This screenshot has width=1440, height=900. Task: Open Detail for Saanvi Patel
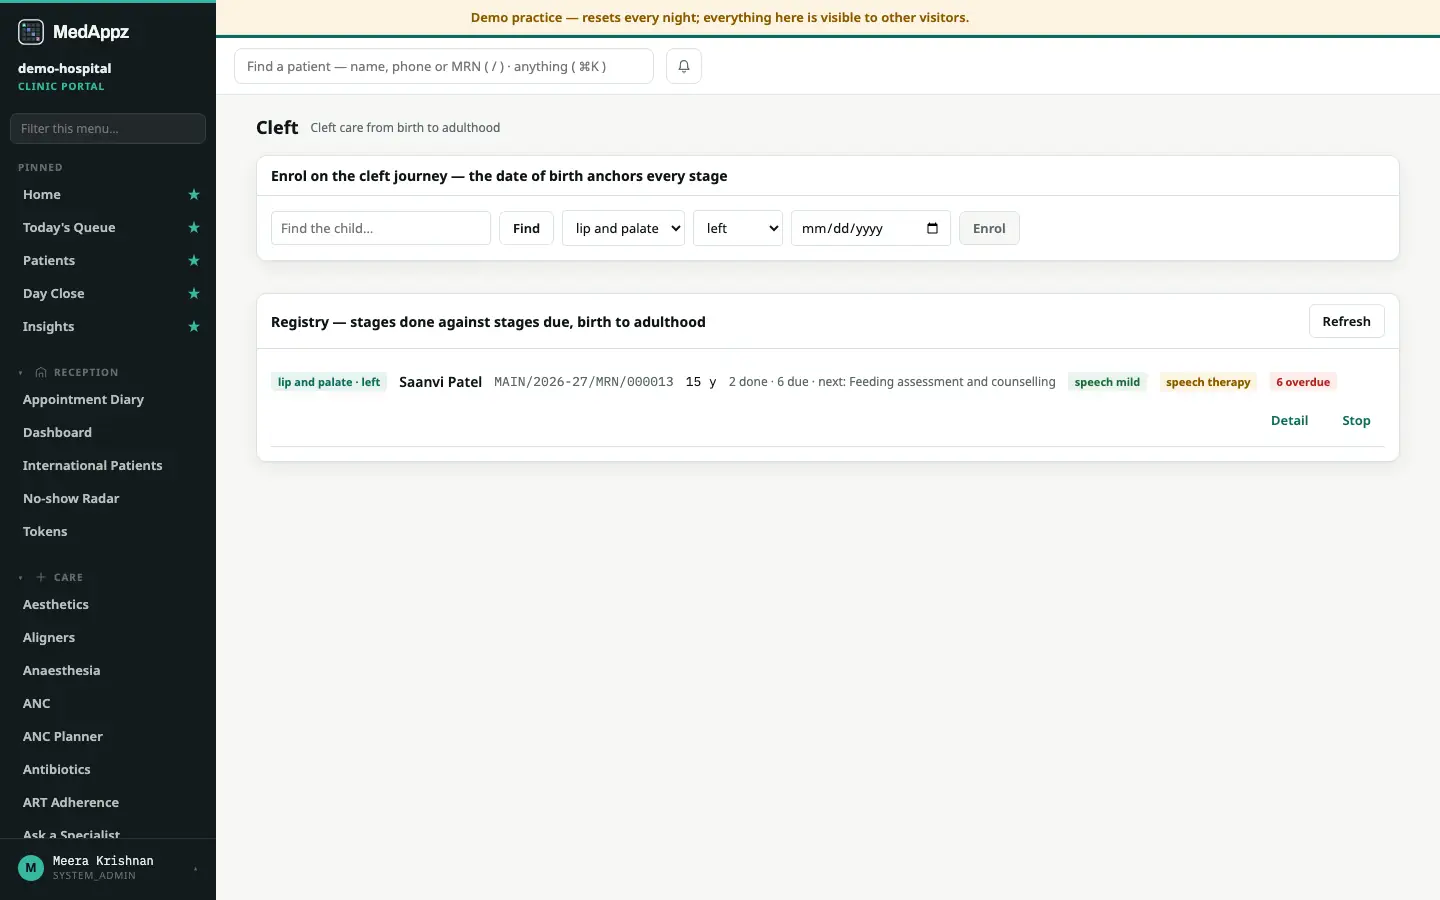click(x=1289, y=420)
